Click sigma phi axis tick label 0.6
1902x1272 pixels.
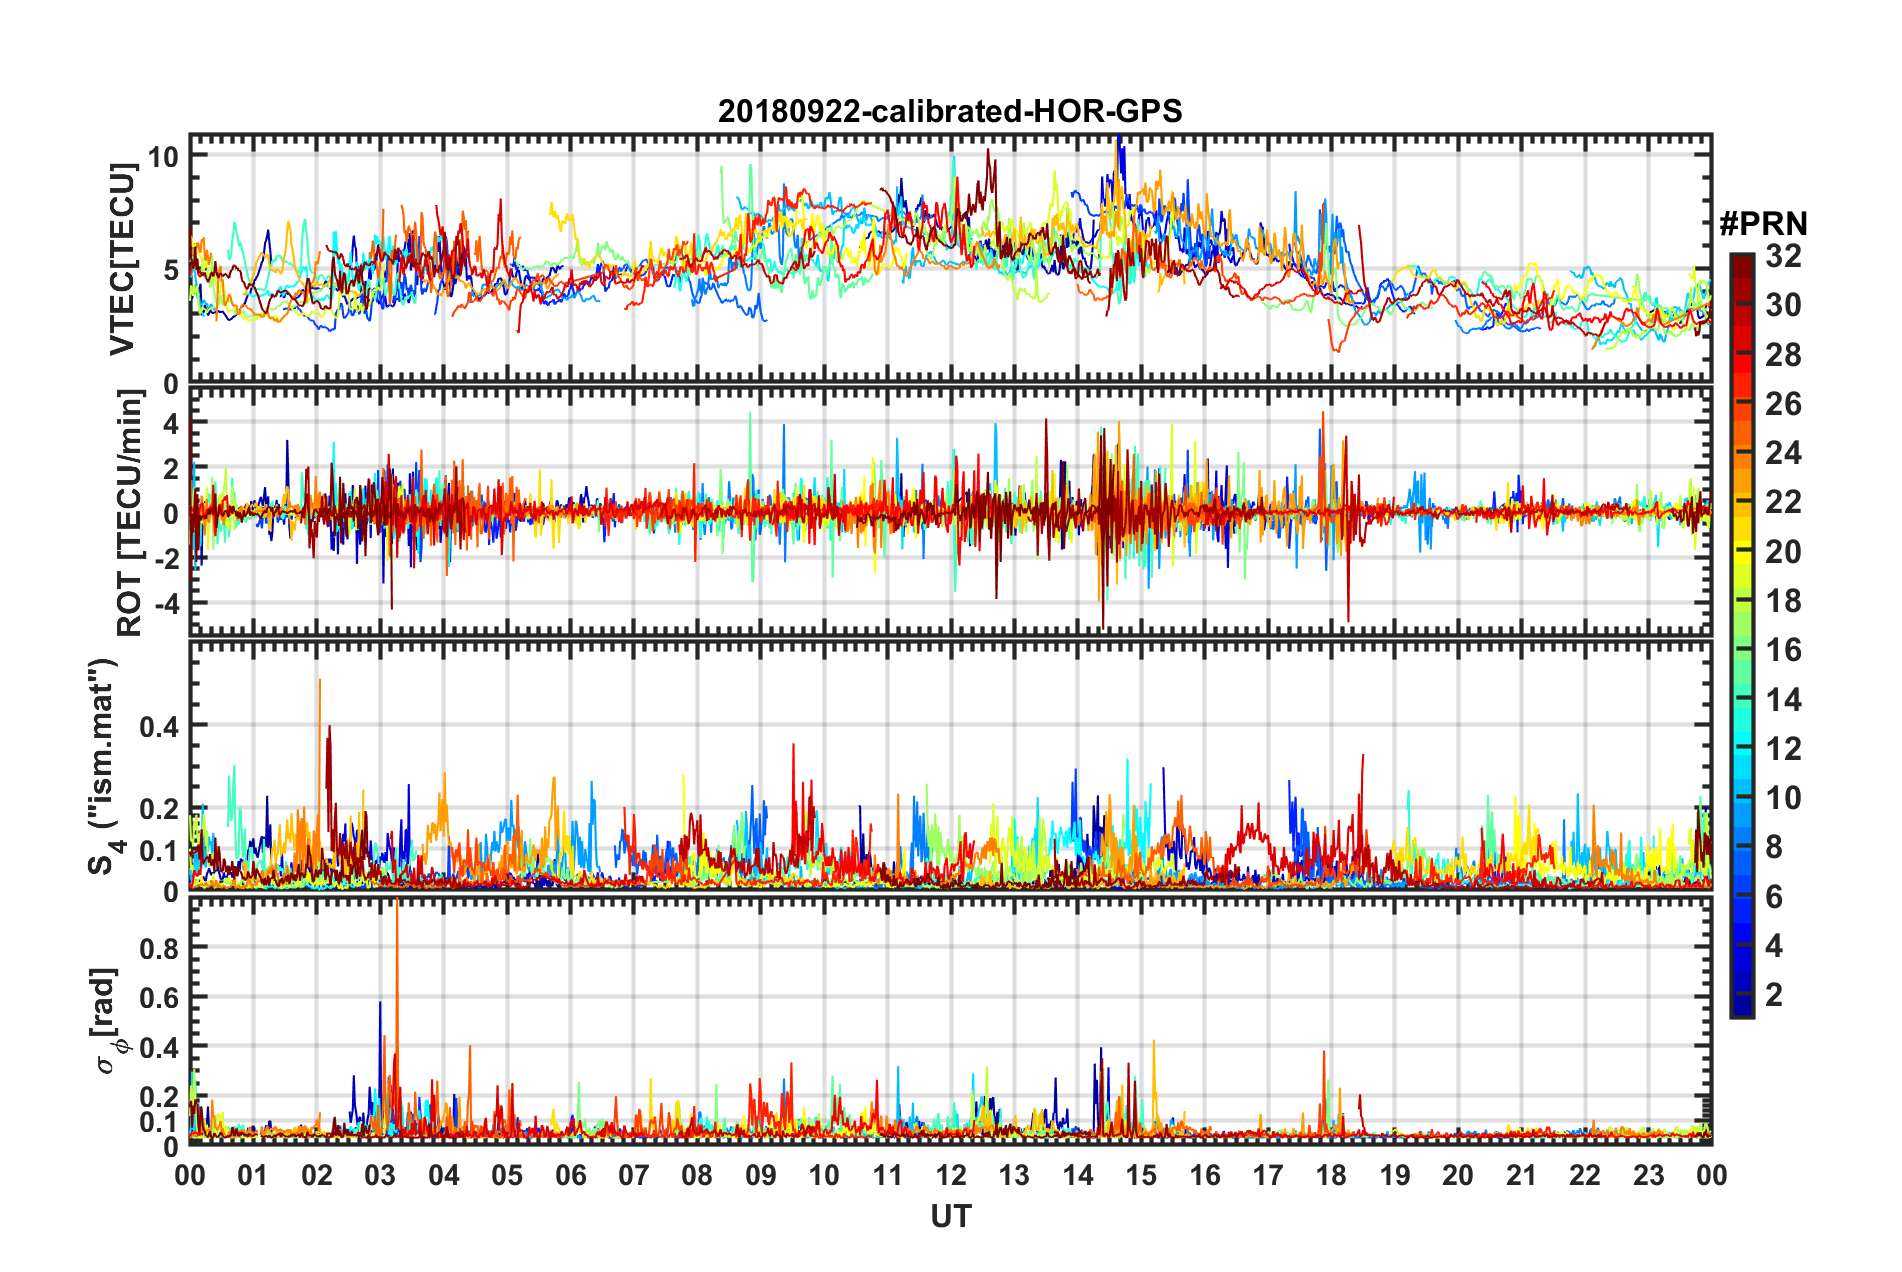point(159,997)
